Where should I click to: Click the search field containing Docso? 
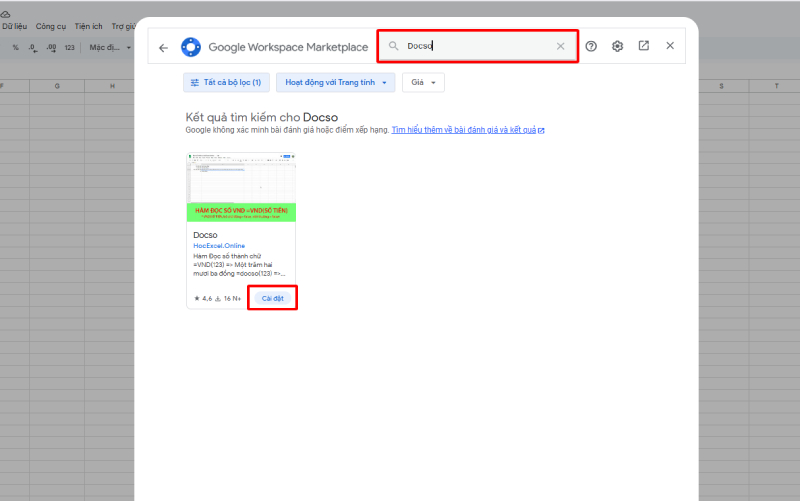coord(478,46)
